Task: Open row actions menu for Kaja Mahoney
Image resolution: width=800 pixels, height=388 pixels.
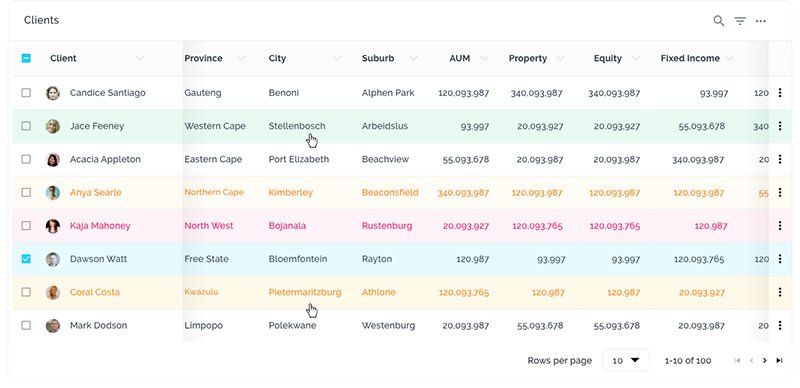Action: (780, 225)
